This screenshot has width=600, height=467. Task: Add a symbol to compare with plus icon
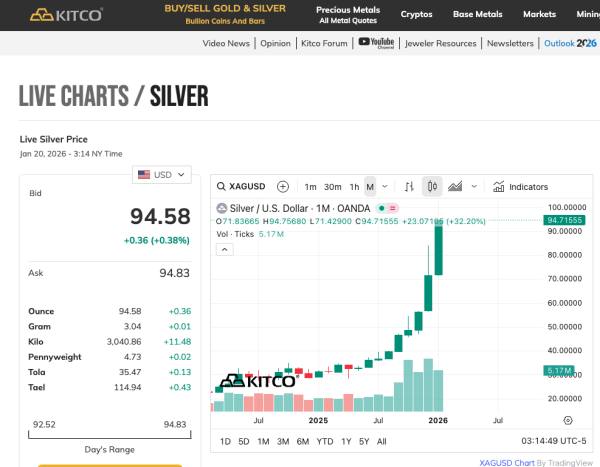coord(283,187)
